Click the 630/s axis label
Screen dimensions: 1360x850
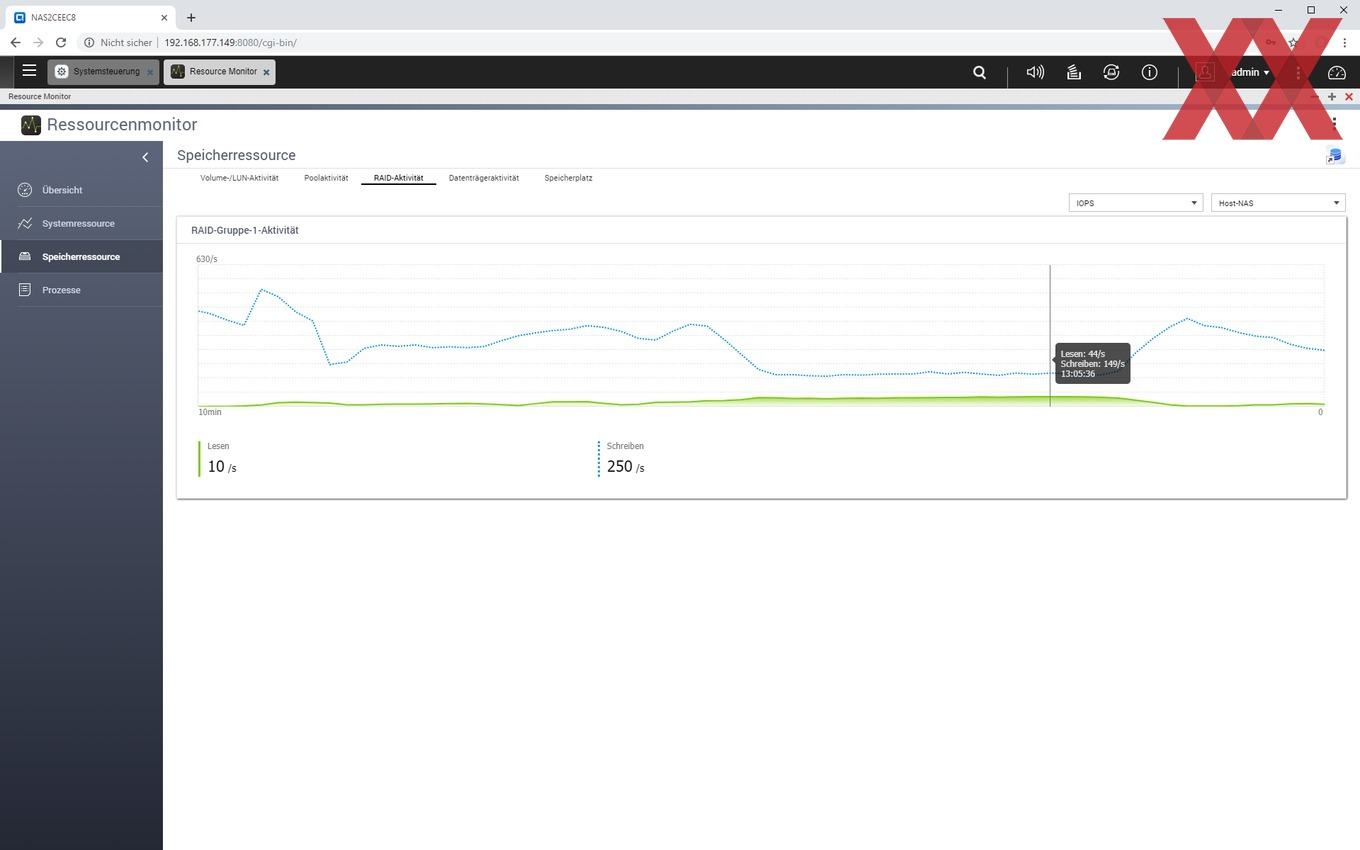click(207, 259)
